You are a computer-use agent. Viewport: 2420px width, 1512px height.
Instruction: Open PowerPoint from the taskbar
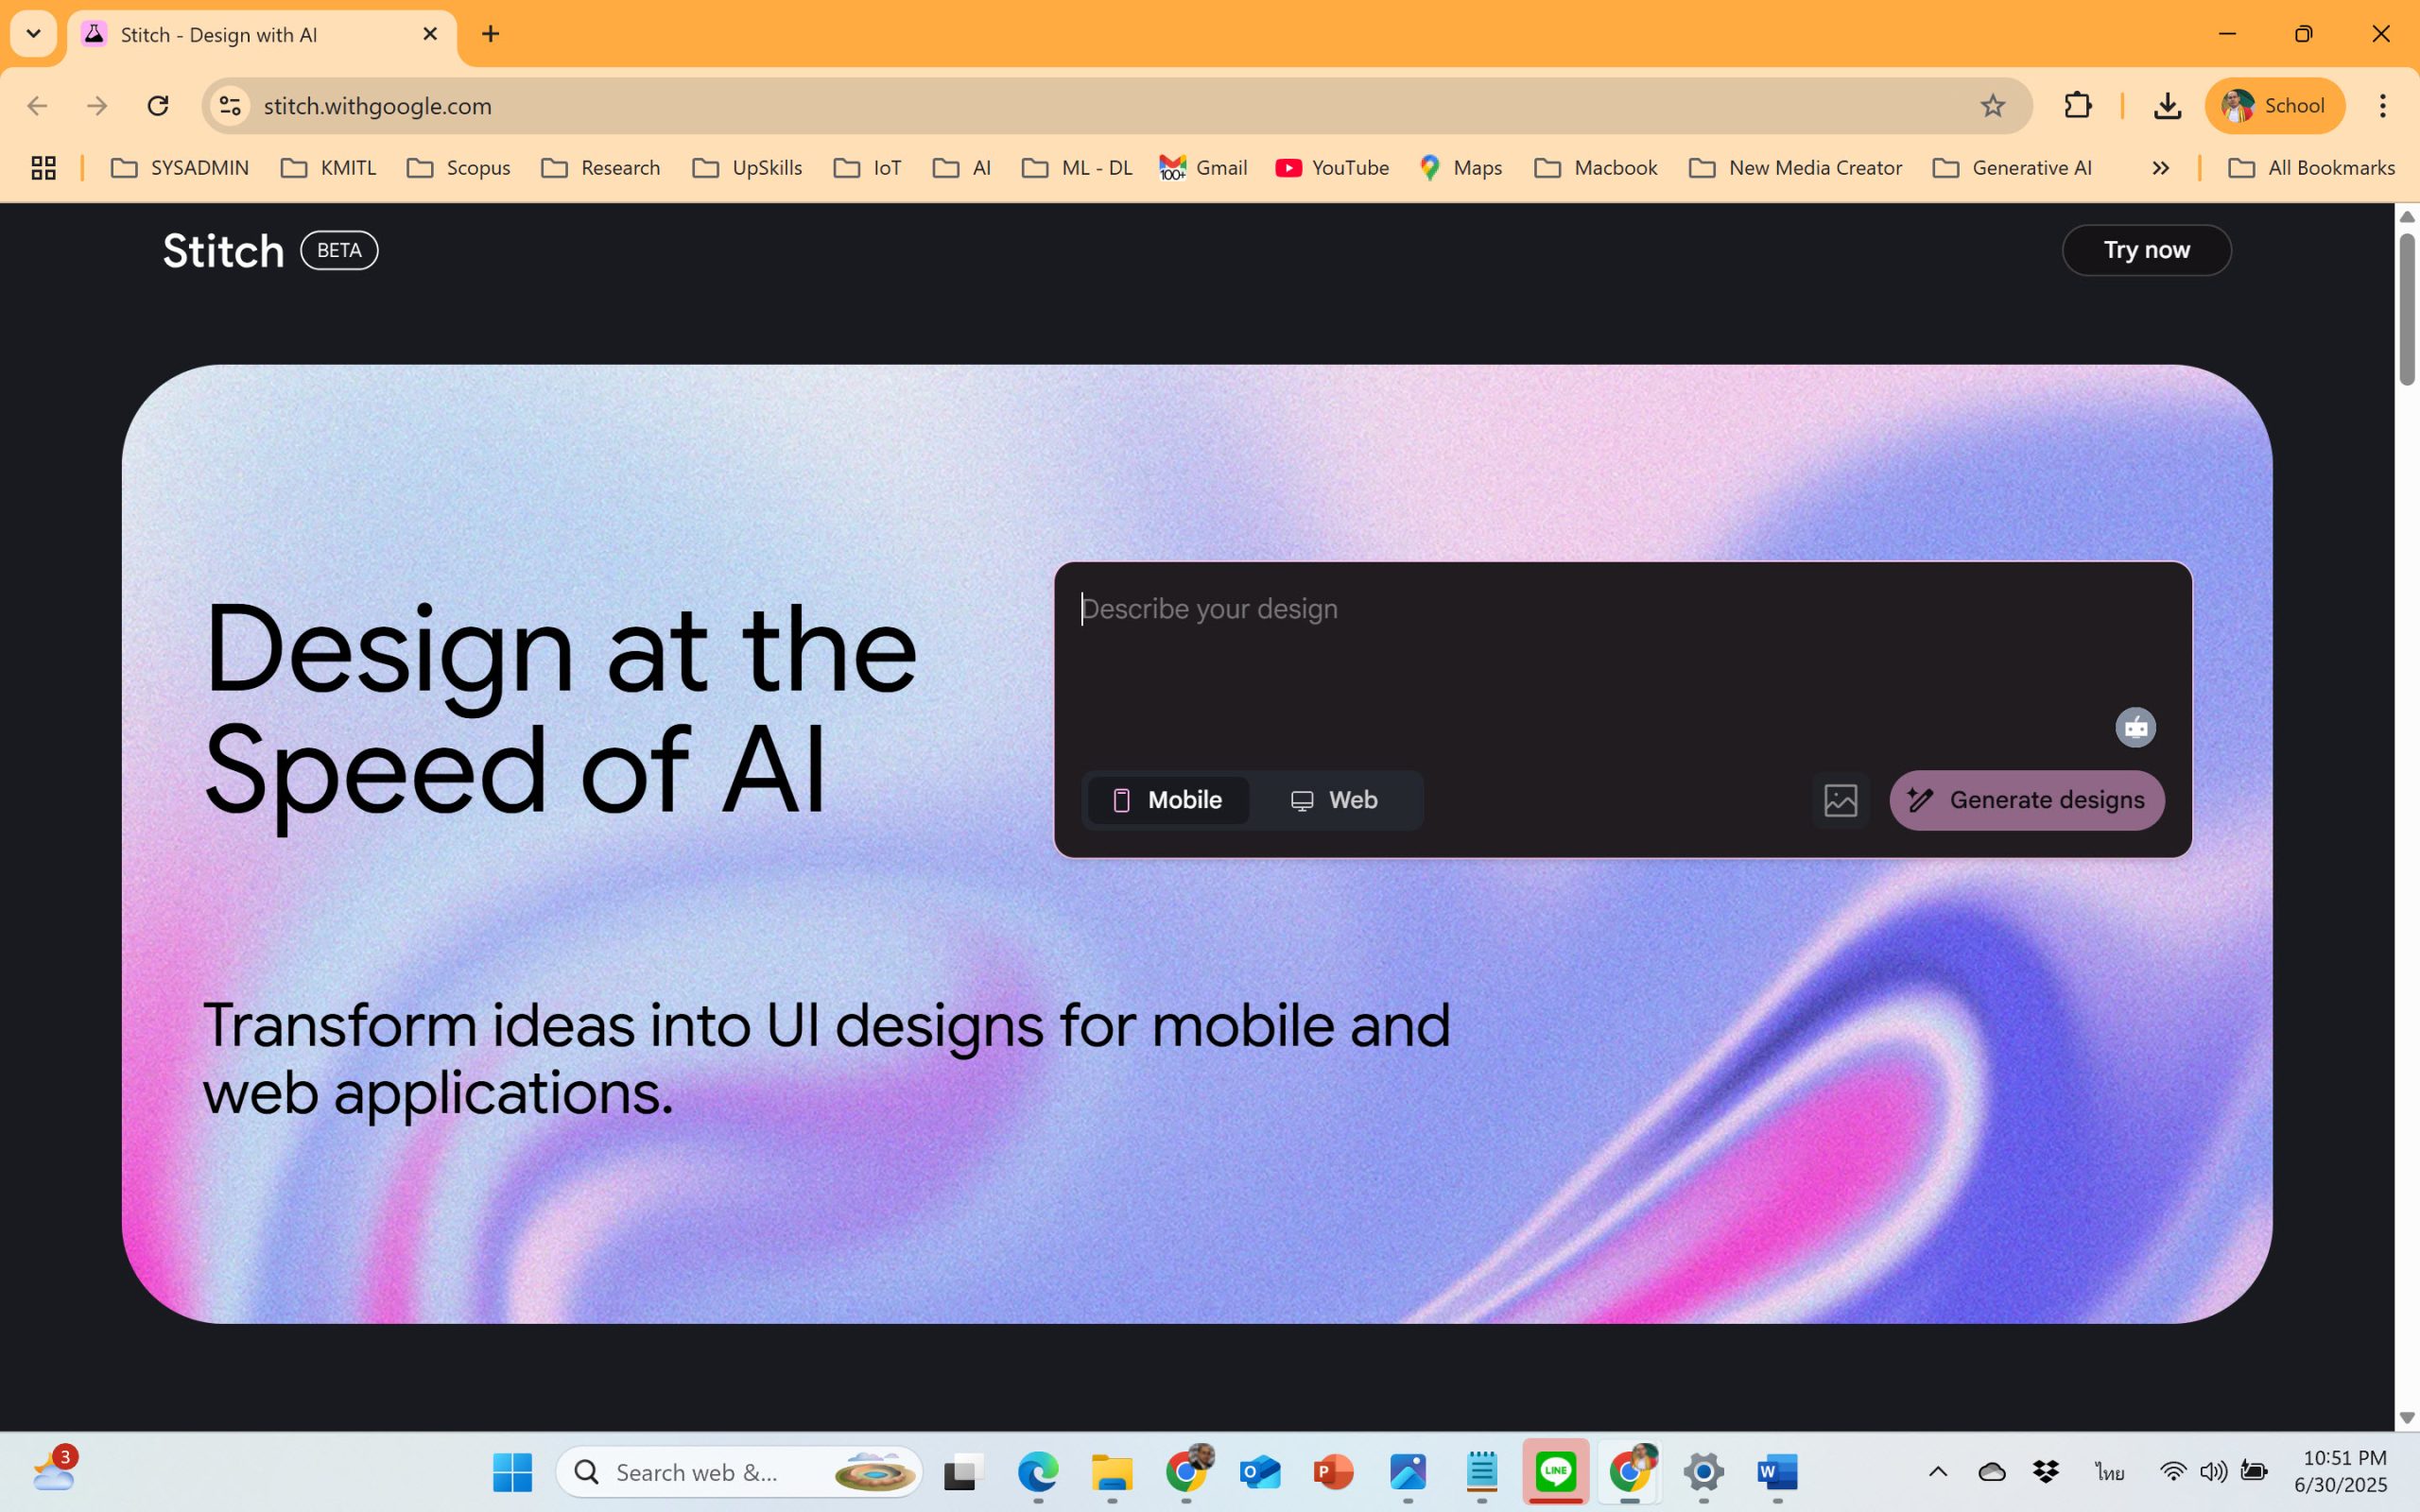[x=1334, y=1472]
